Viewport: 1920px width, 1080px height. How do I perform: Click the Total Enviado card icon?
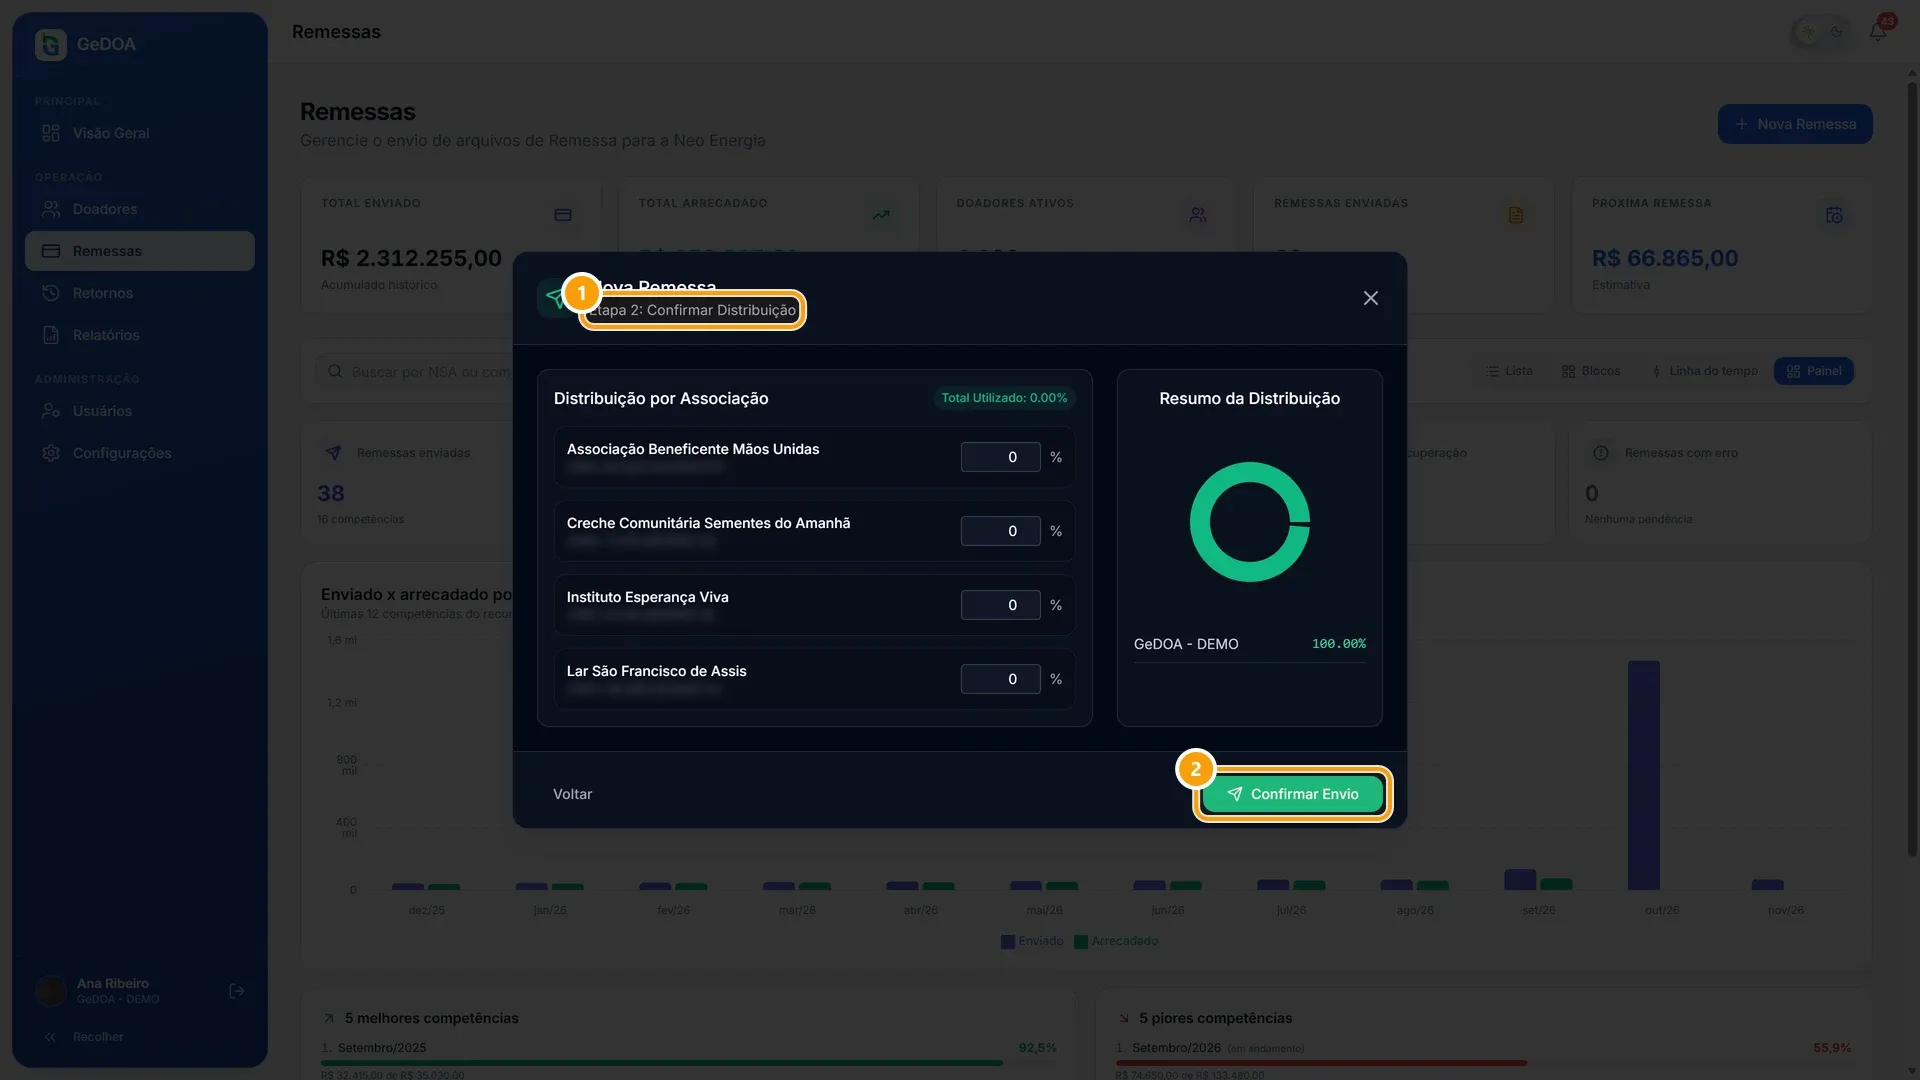[x=563, y=215]
